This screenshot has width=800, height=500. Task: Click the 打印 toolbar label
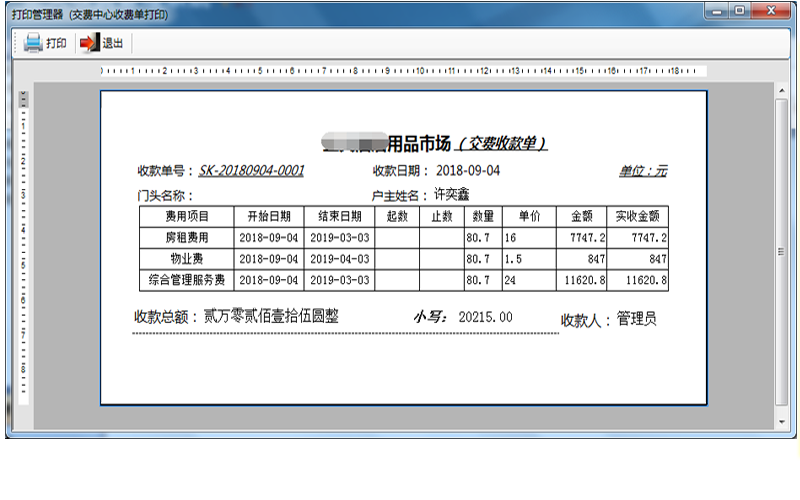tap(56, 44)
